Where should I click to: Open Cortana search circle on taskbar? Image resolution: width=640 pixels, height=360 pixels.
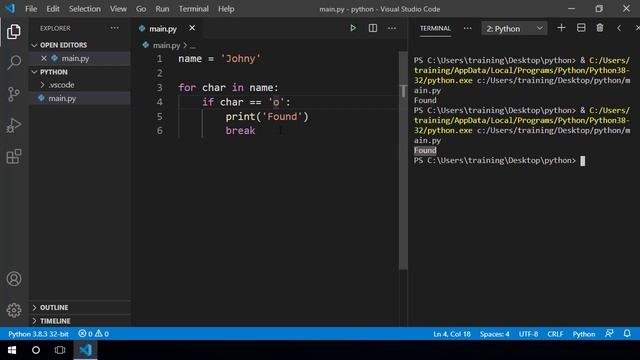(x=36, y=350)
